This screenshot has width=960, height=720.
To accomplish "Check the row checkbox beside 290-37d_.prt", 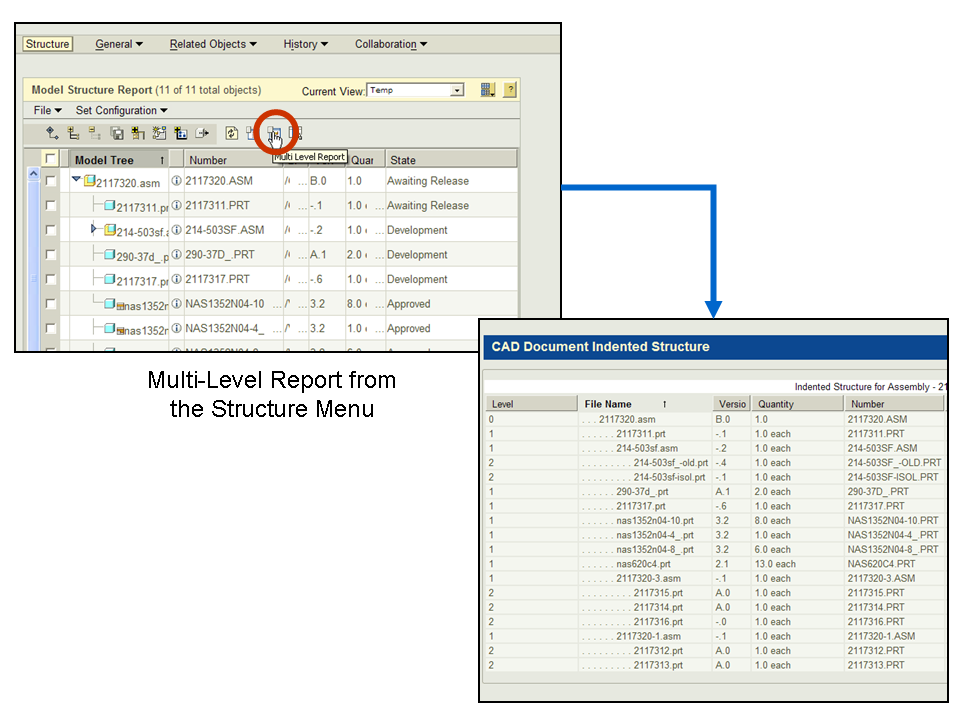I will click(x=50, y=254).
